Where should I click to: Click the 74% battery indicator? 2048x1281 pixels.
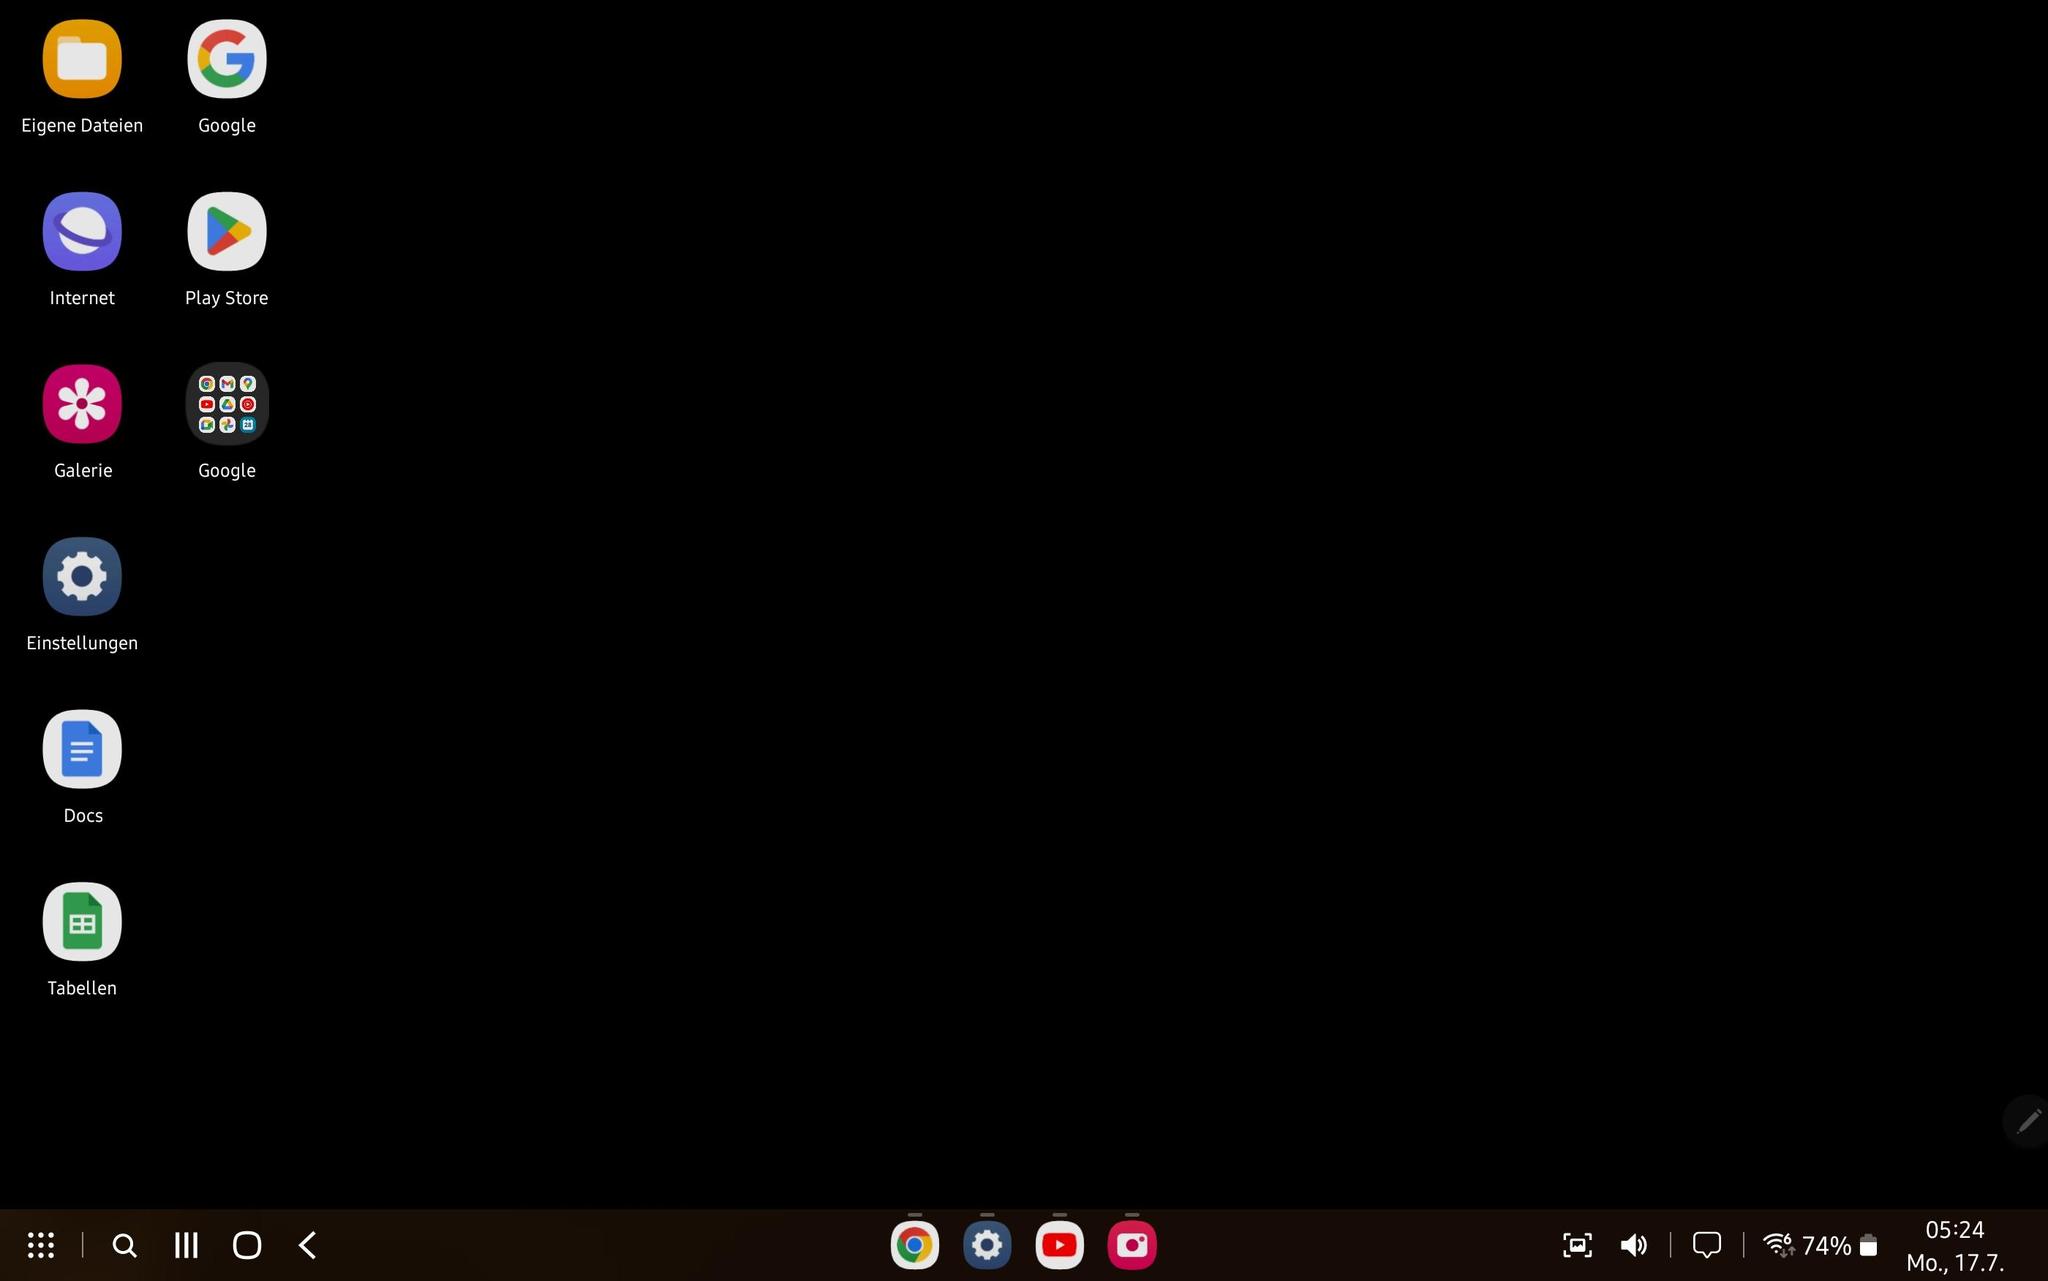coord(1839,1246)
